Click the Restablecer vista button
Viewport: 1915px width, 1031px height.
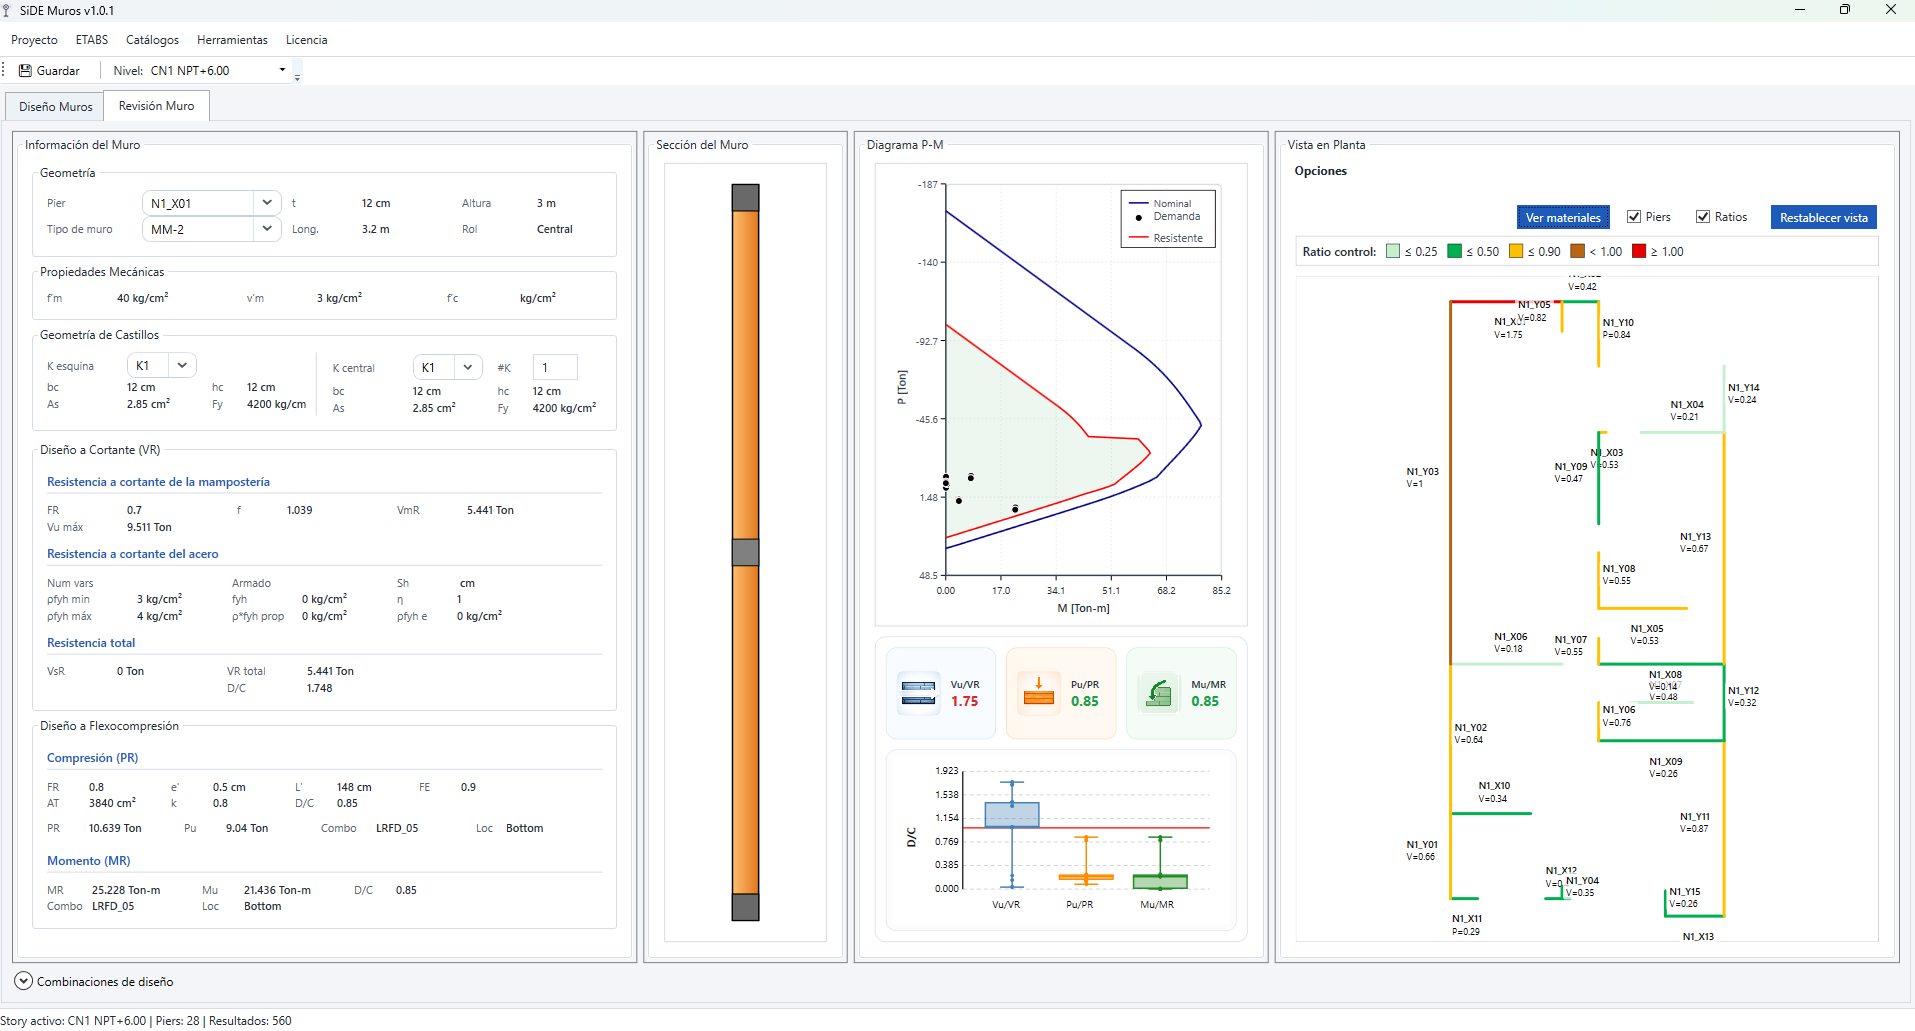[x=1823, y=217]
